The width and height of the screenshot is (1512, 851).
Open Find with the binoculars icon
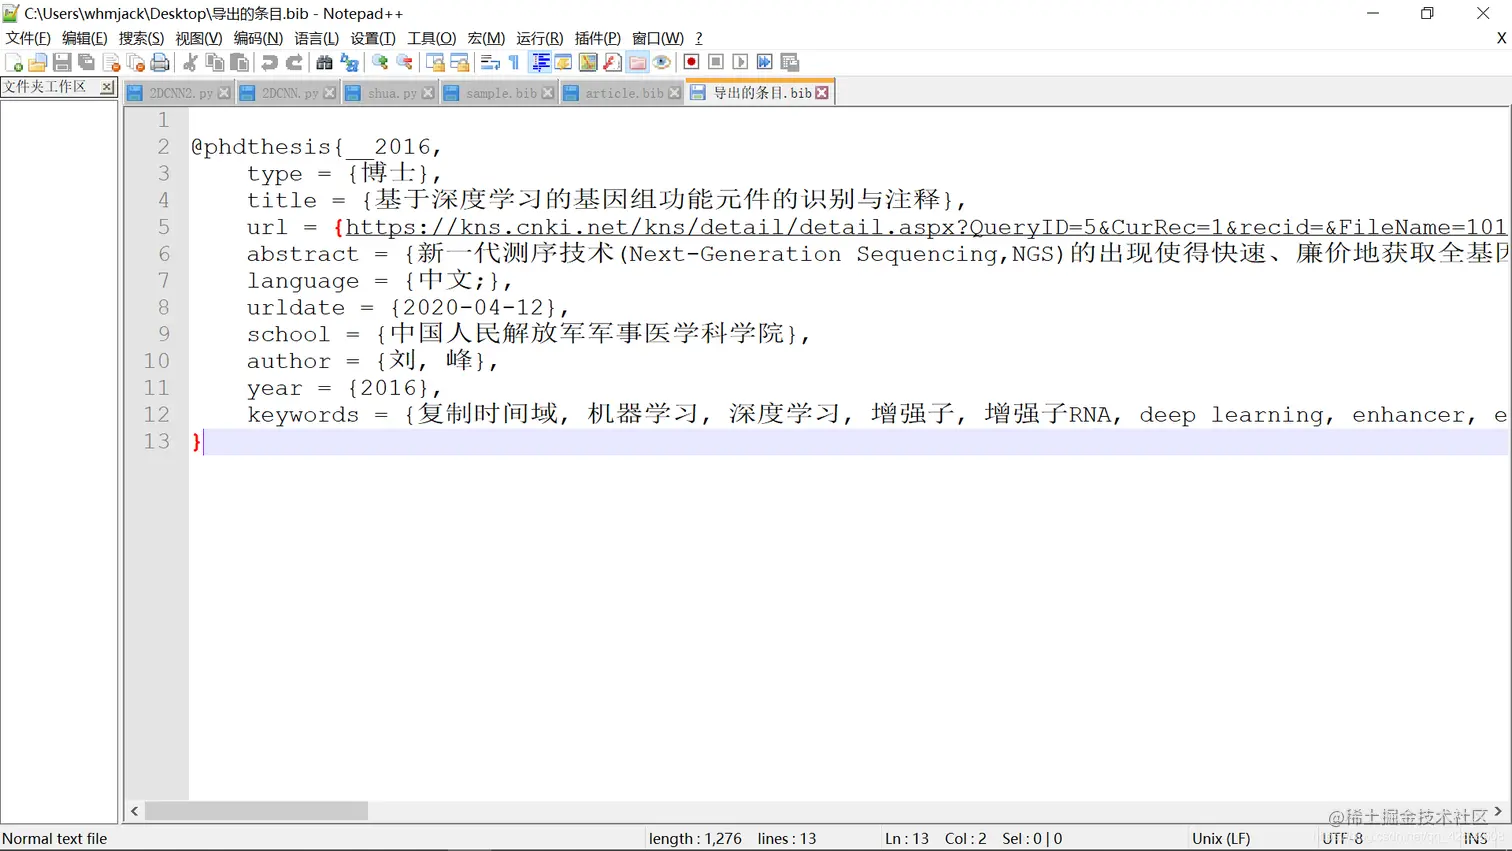(324, 62)
